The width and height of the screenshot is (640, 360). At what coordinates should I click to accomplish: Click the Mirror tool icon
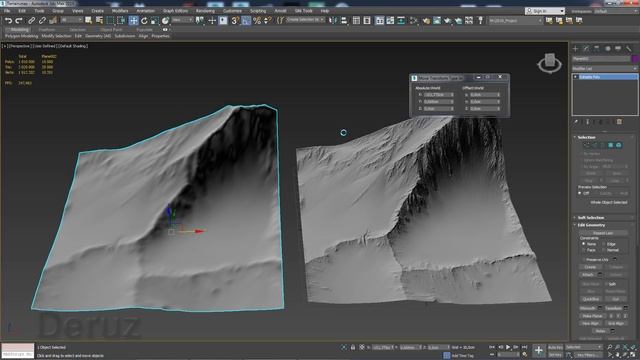333,20
